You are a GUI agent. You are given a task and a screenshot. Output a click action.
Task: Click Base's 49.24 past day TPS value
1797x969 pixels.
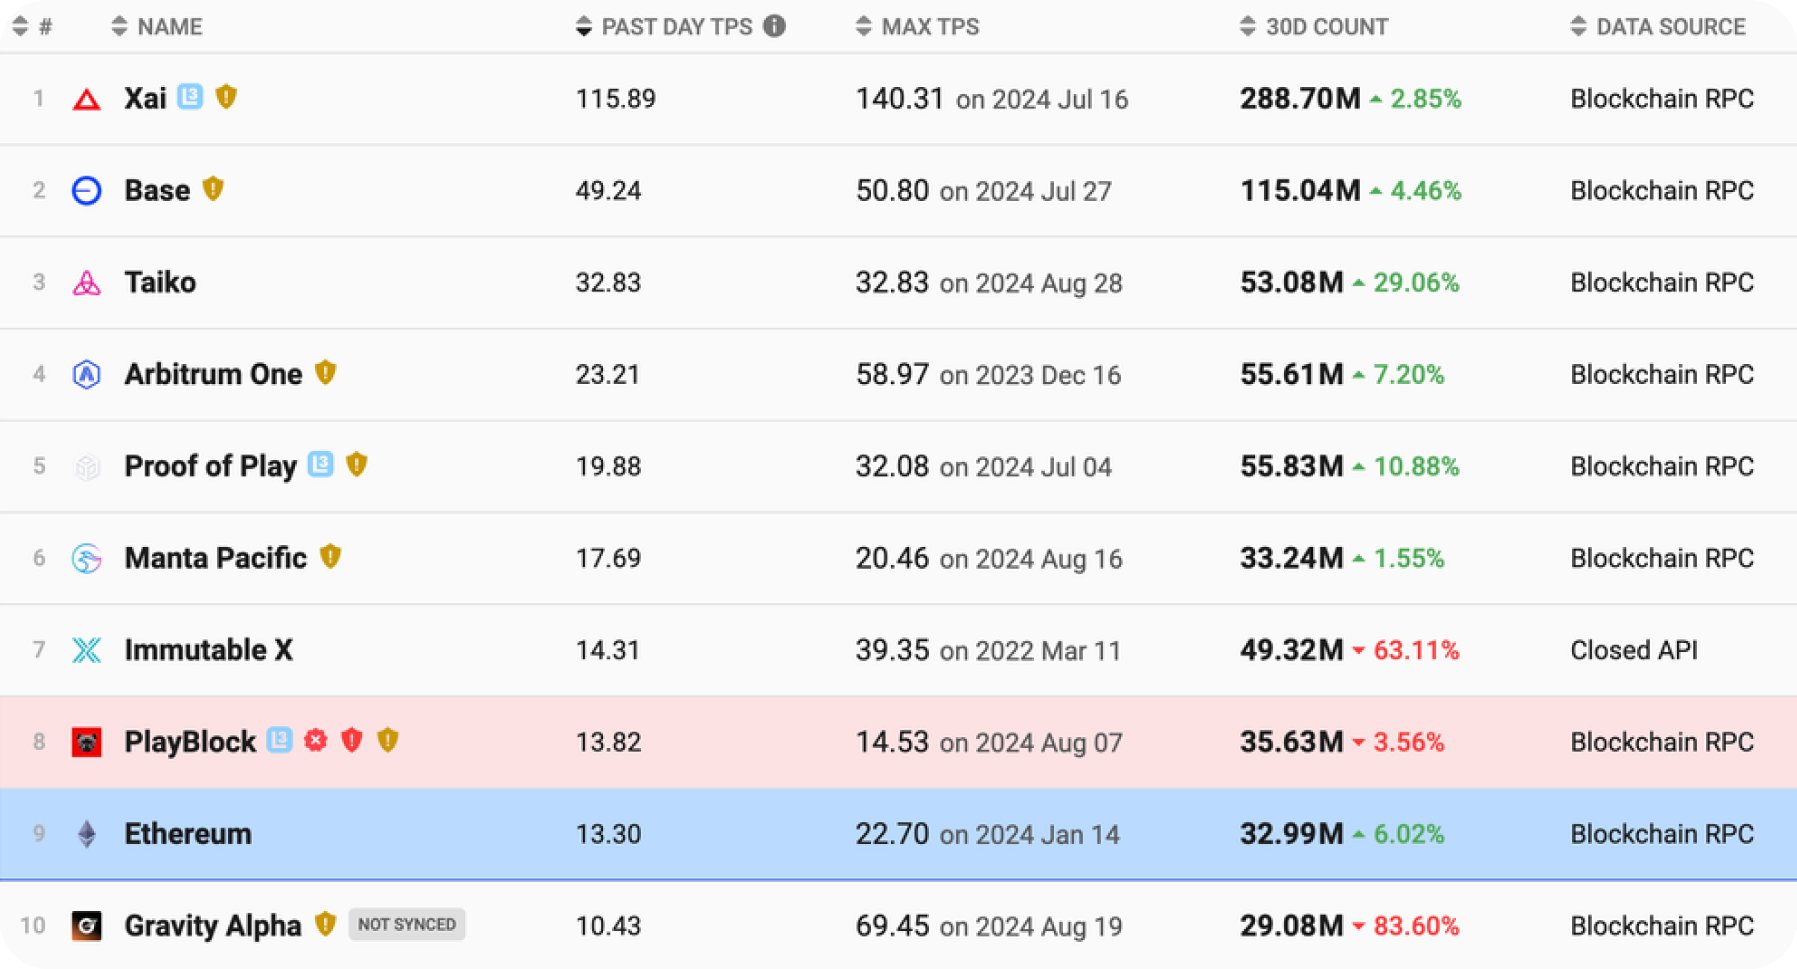pyautogui.click(x=608, y=191)
